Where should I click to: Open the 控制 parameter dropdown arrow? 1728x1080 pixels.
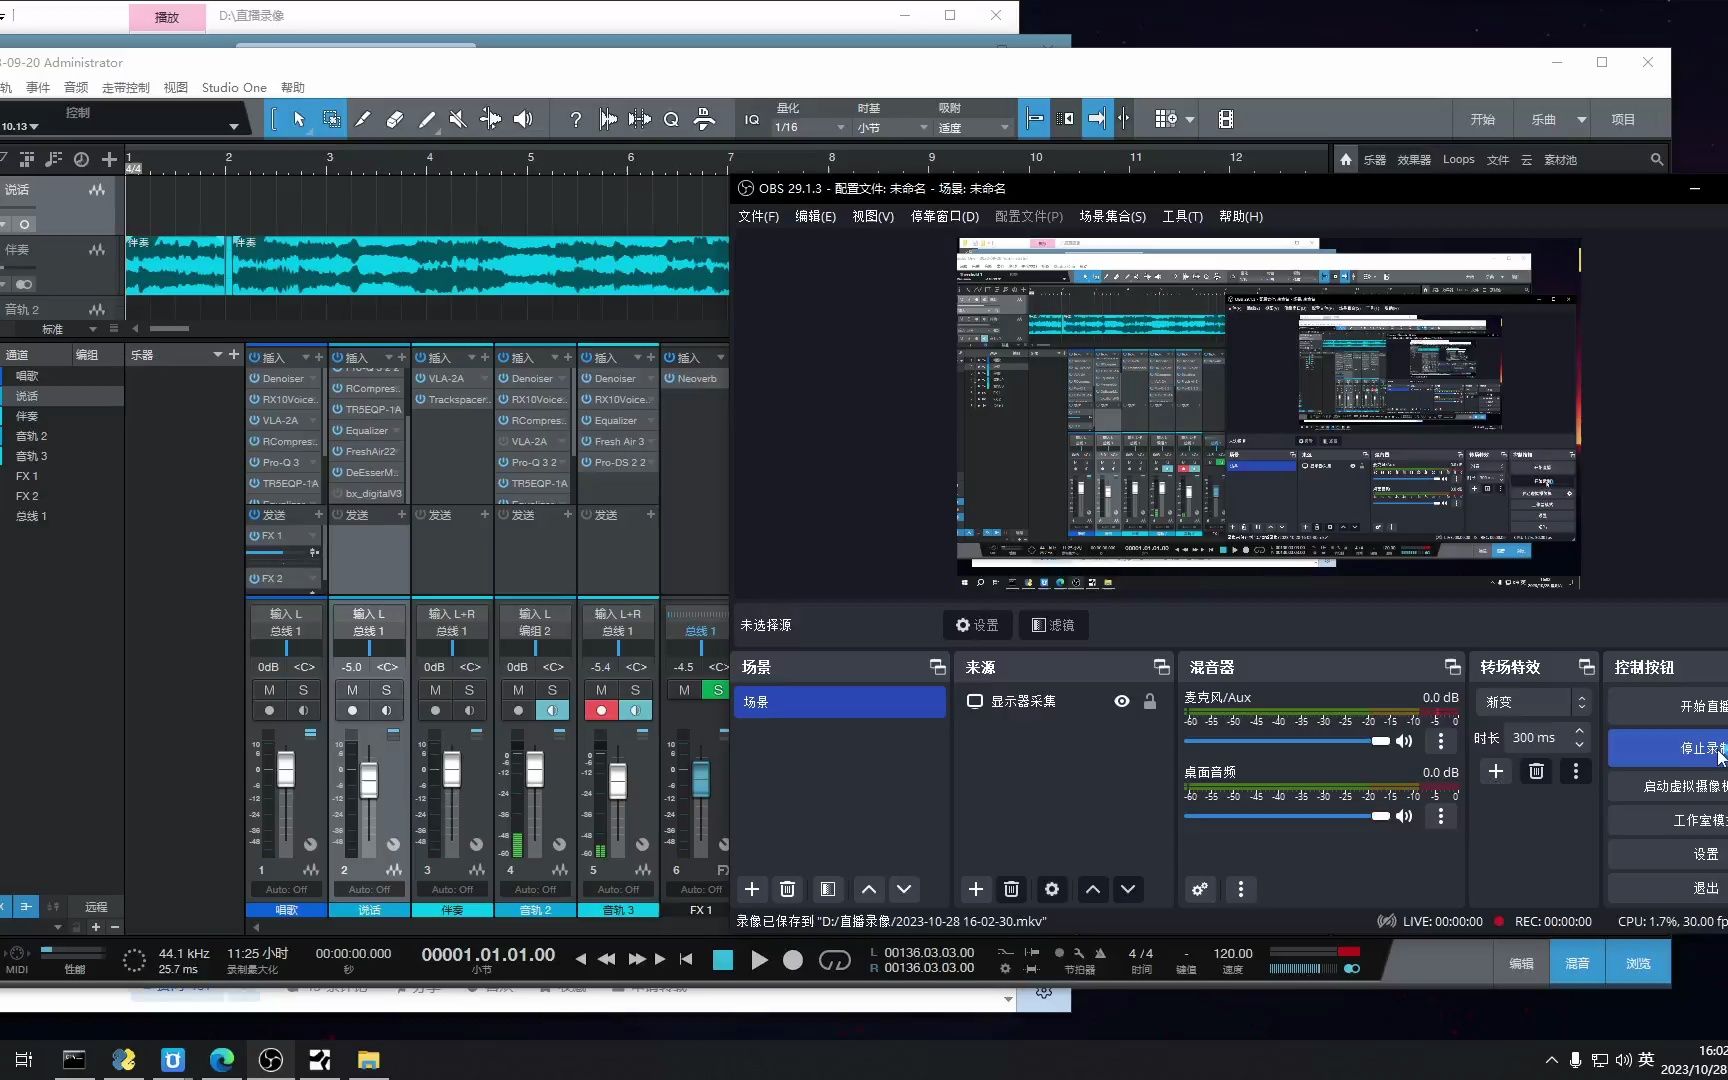tap(233, 126)
